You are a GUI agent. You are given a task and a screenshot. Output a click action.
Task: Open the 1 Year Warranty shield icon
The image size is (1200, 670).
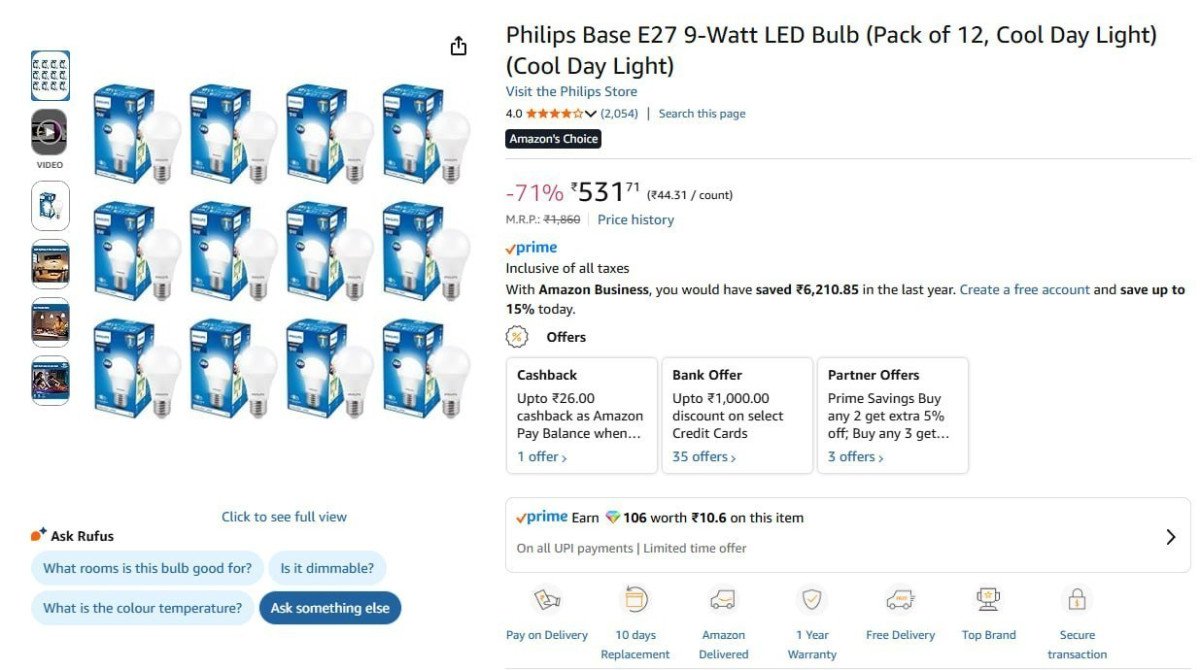point(811,601)
